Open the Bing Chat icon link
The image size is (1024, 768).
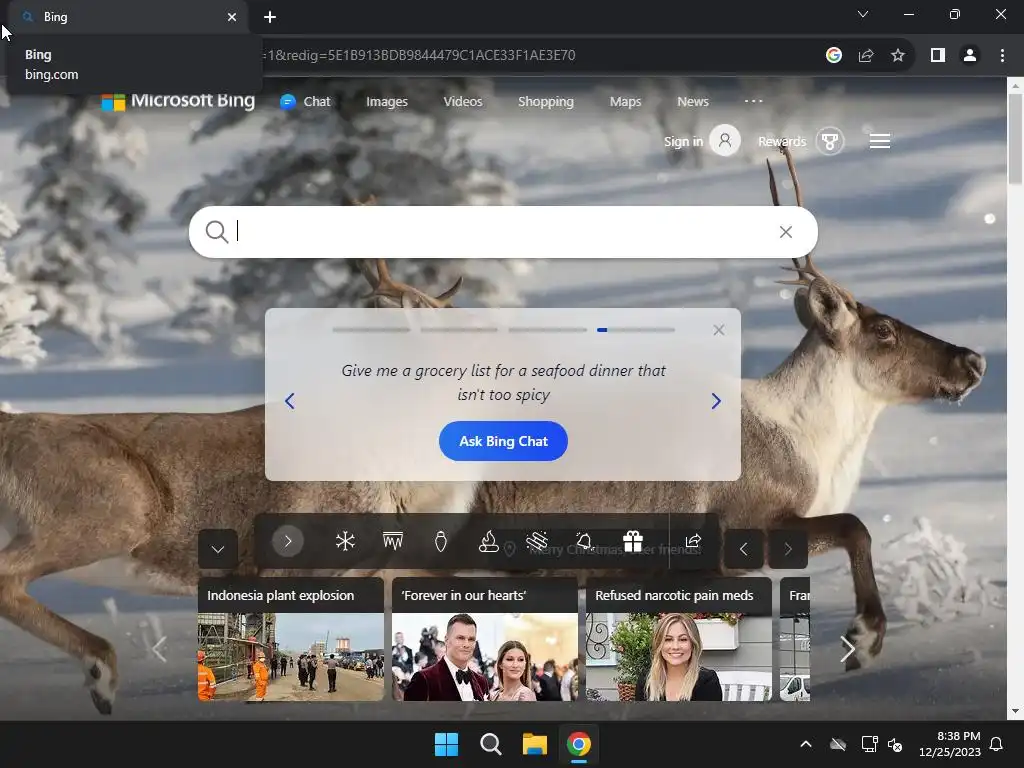[x=287, y=102]
